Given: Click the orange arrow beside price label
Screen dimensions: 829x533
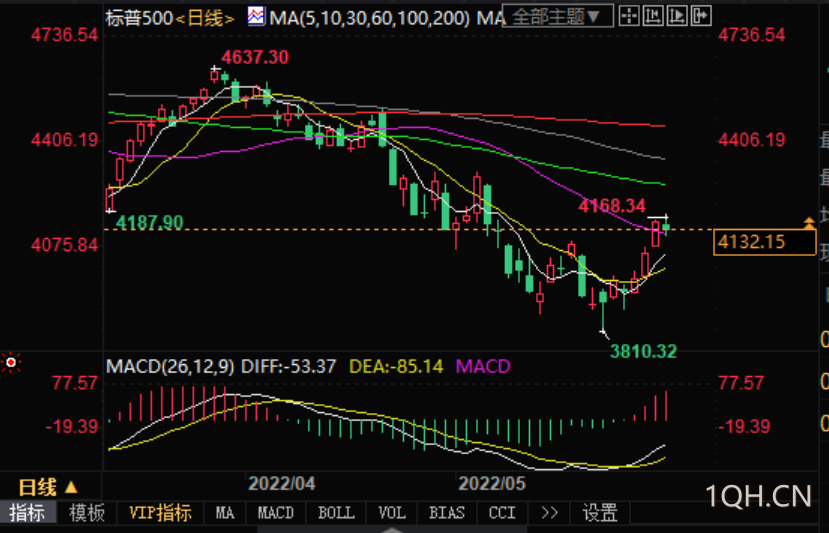Looking at the screenshot, I should (809, 223).
